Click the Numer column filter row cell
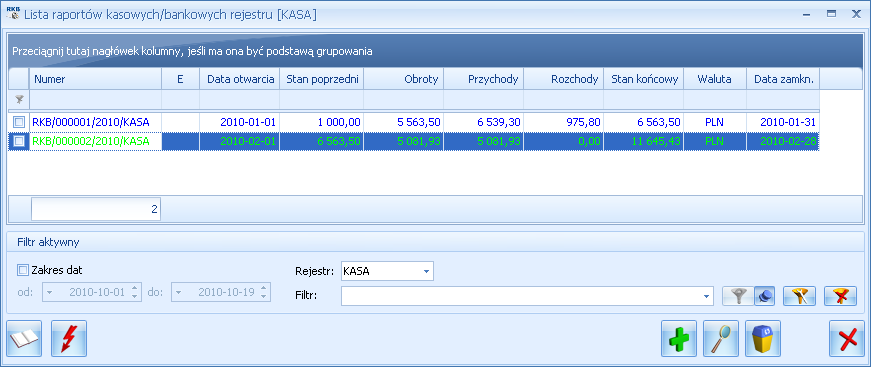This screenshot has width=871, height=367. coord(96,99)
